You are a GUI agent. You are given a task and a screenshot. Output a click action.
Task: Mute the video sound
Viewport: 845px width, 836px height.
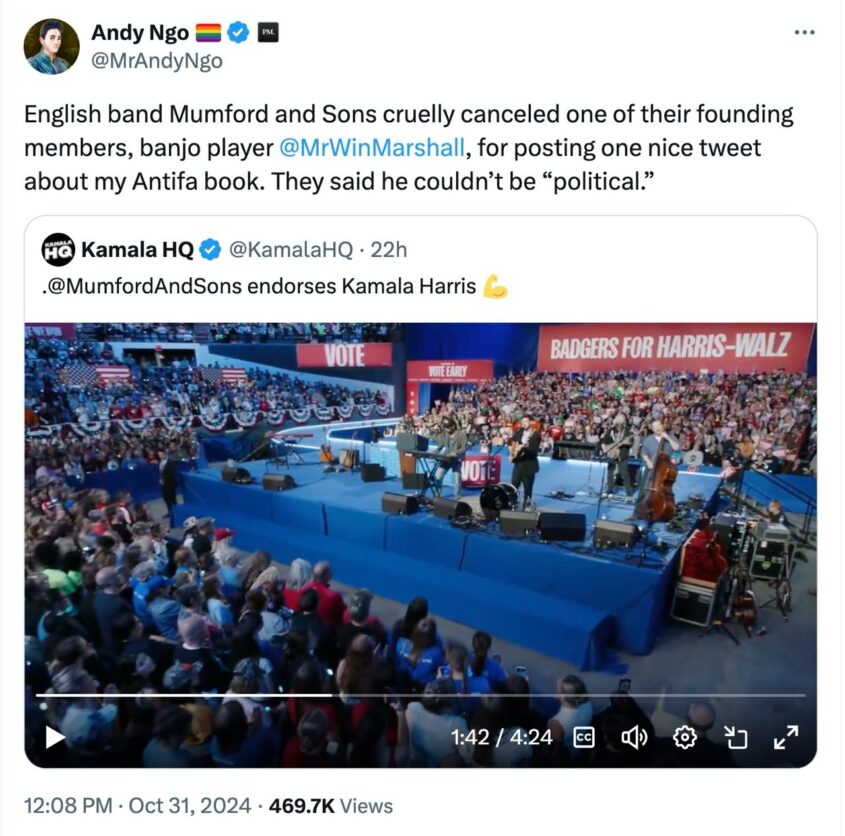[634, 737]
